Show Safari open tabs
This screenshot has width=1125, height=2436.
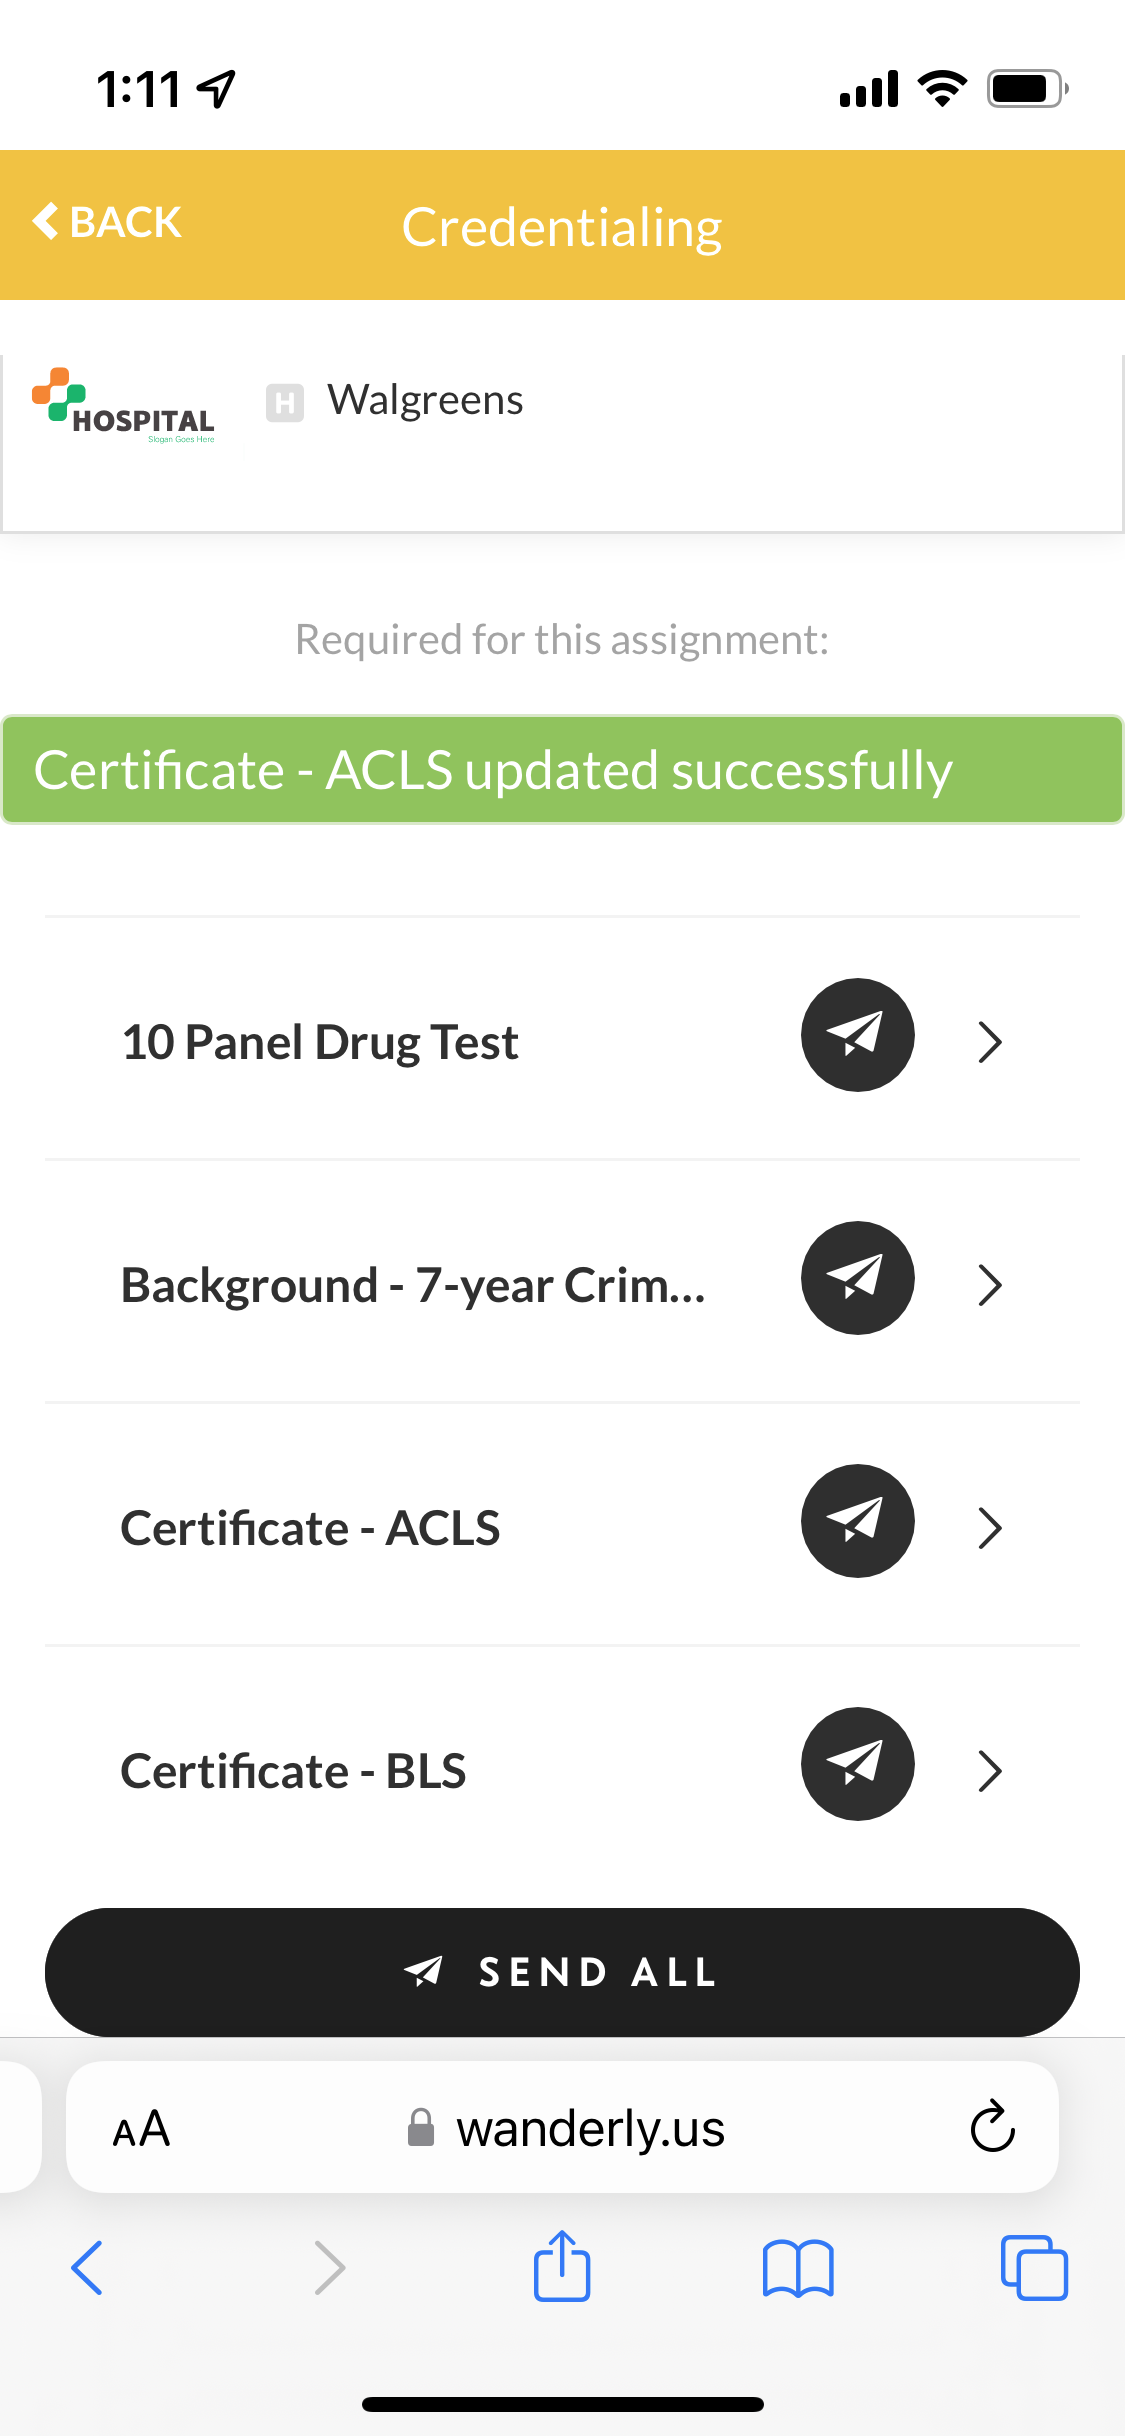click(x=1034, y=2267)
